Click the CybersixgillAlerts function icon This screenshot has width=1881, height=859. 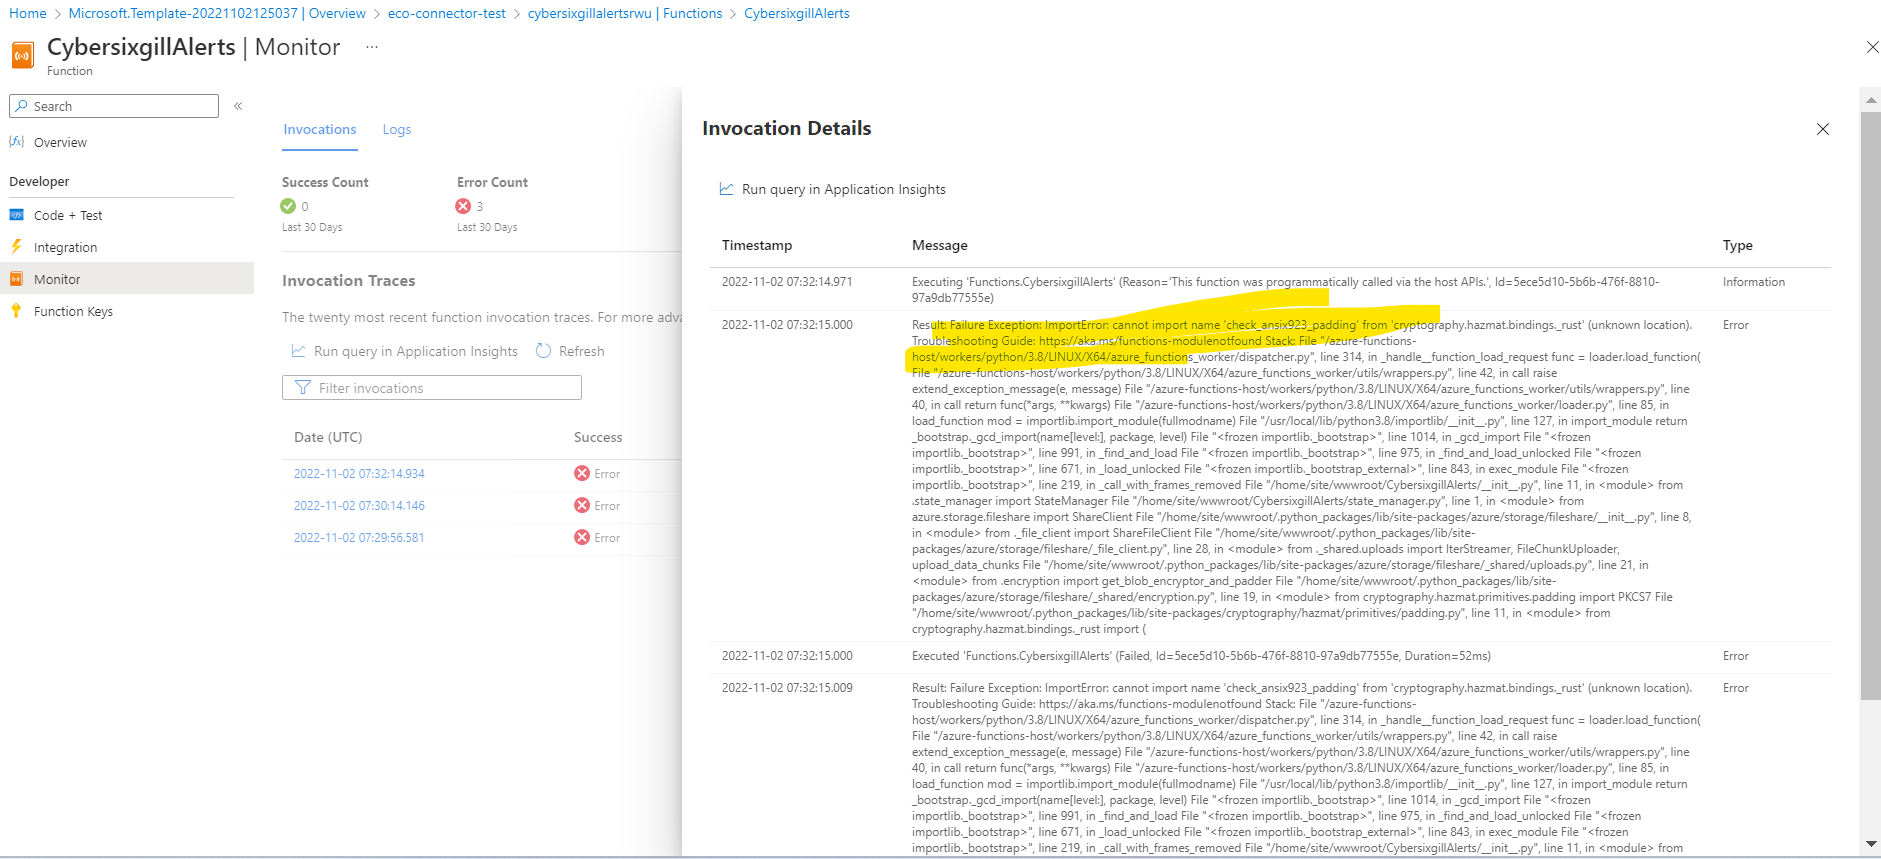(x=22, y=55)
